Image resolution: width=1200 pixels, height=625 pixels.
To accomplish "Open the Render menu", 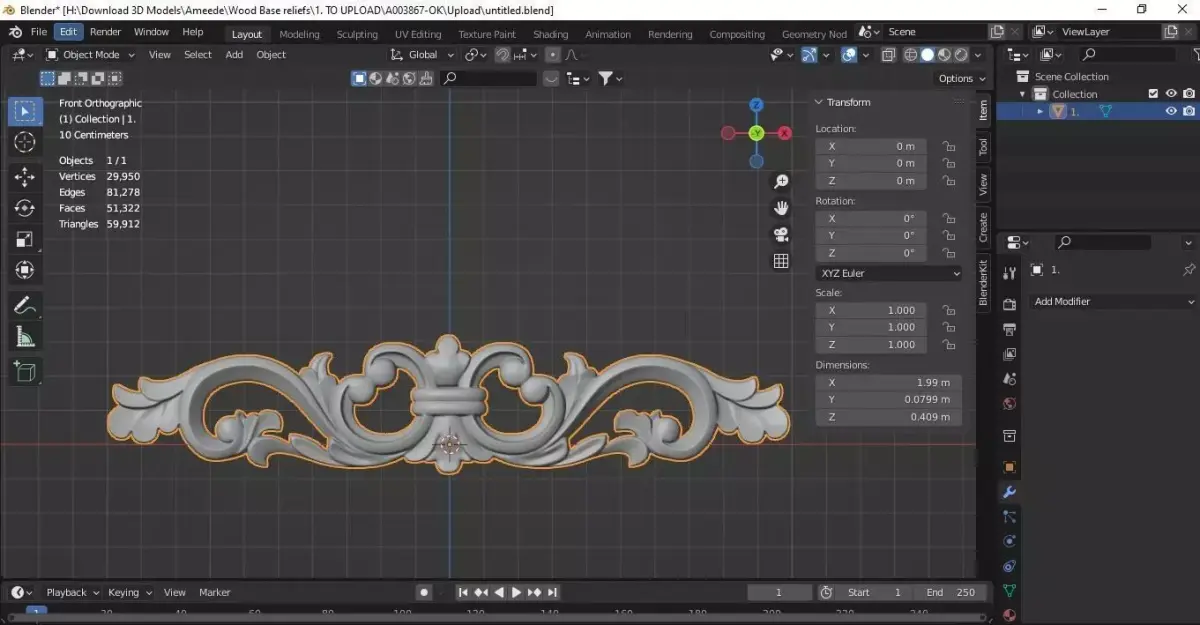I will tap(105, 32).
